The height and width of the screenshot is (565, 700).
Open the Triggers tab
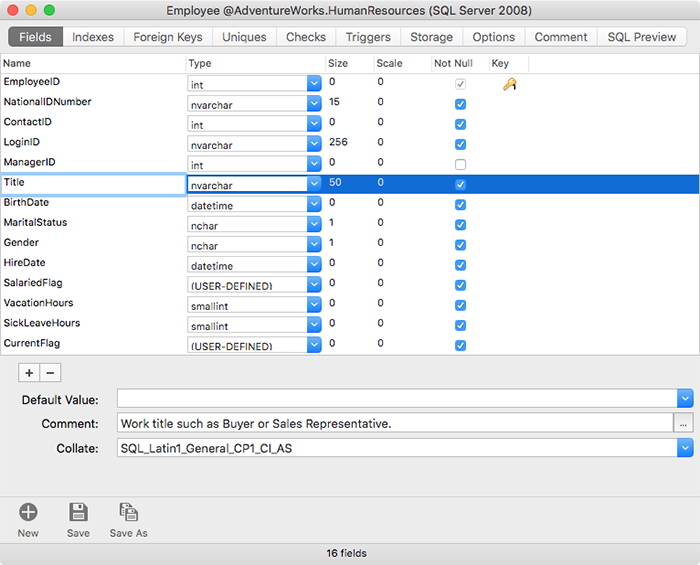(x=368, y=37)
